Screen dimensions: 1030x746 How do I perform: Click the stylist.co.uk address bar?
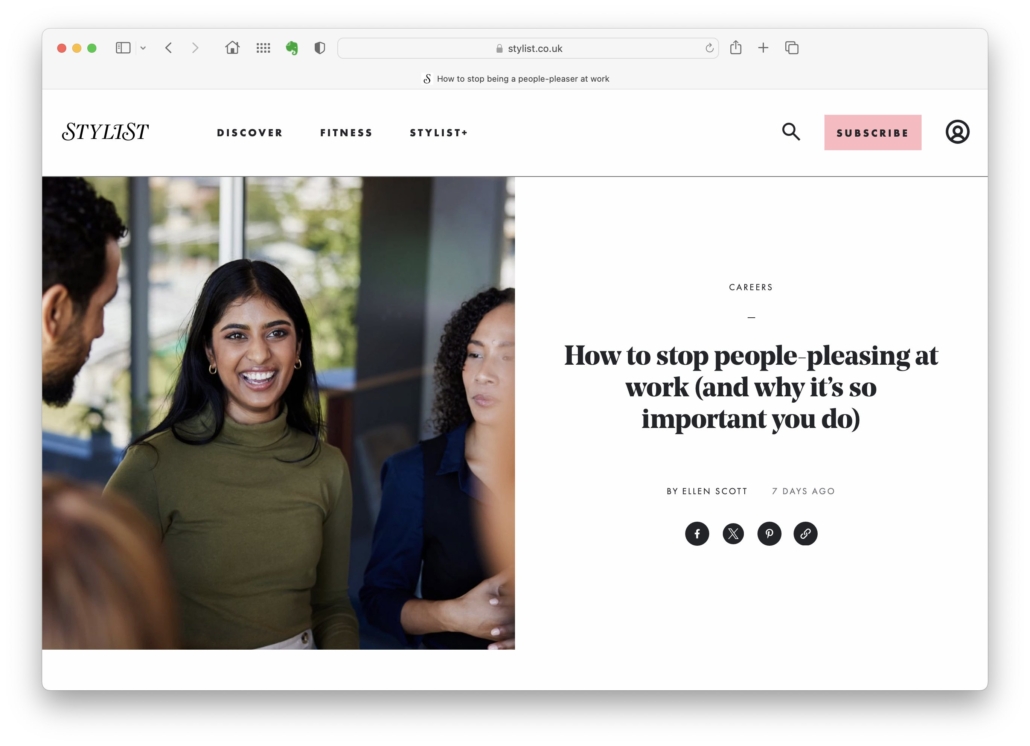pyautogui.click(x=528, y=48)
